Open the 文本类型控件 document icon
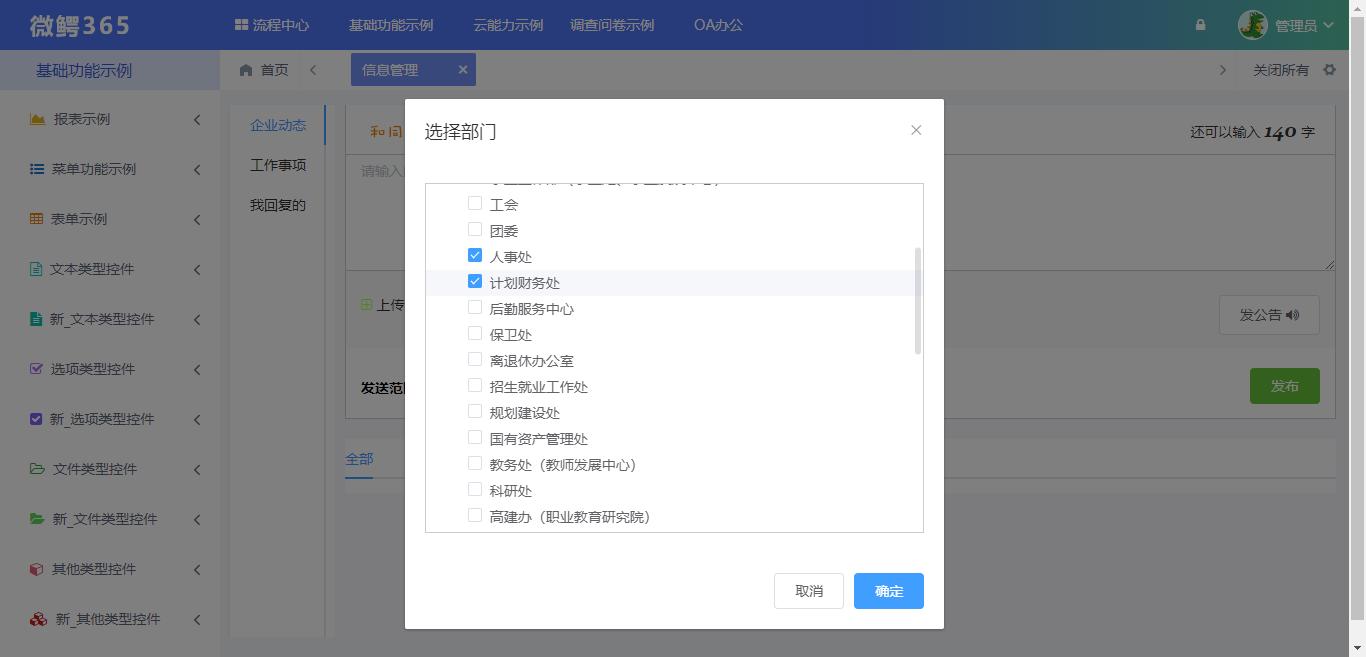Screen dimensions: 1366x657 pos(37,269)
